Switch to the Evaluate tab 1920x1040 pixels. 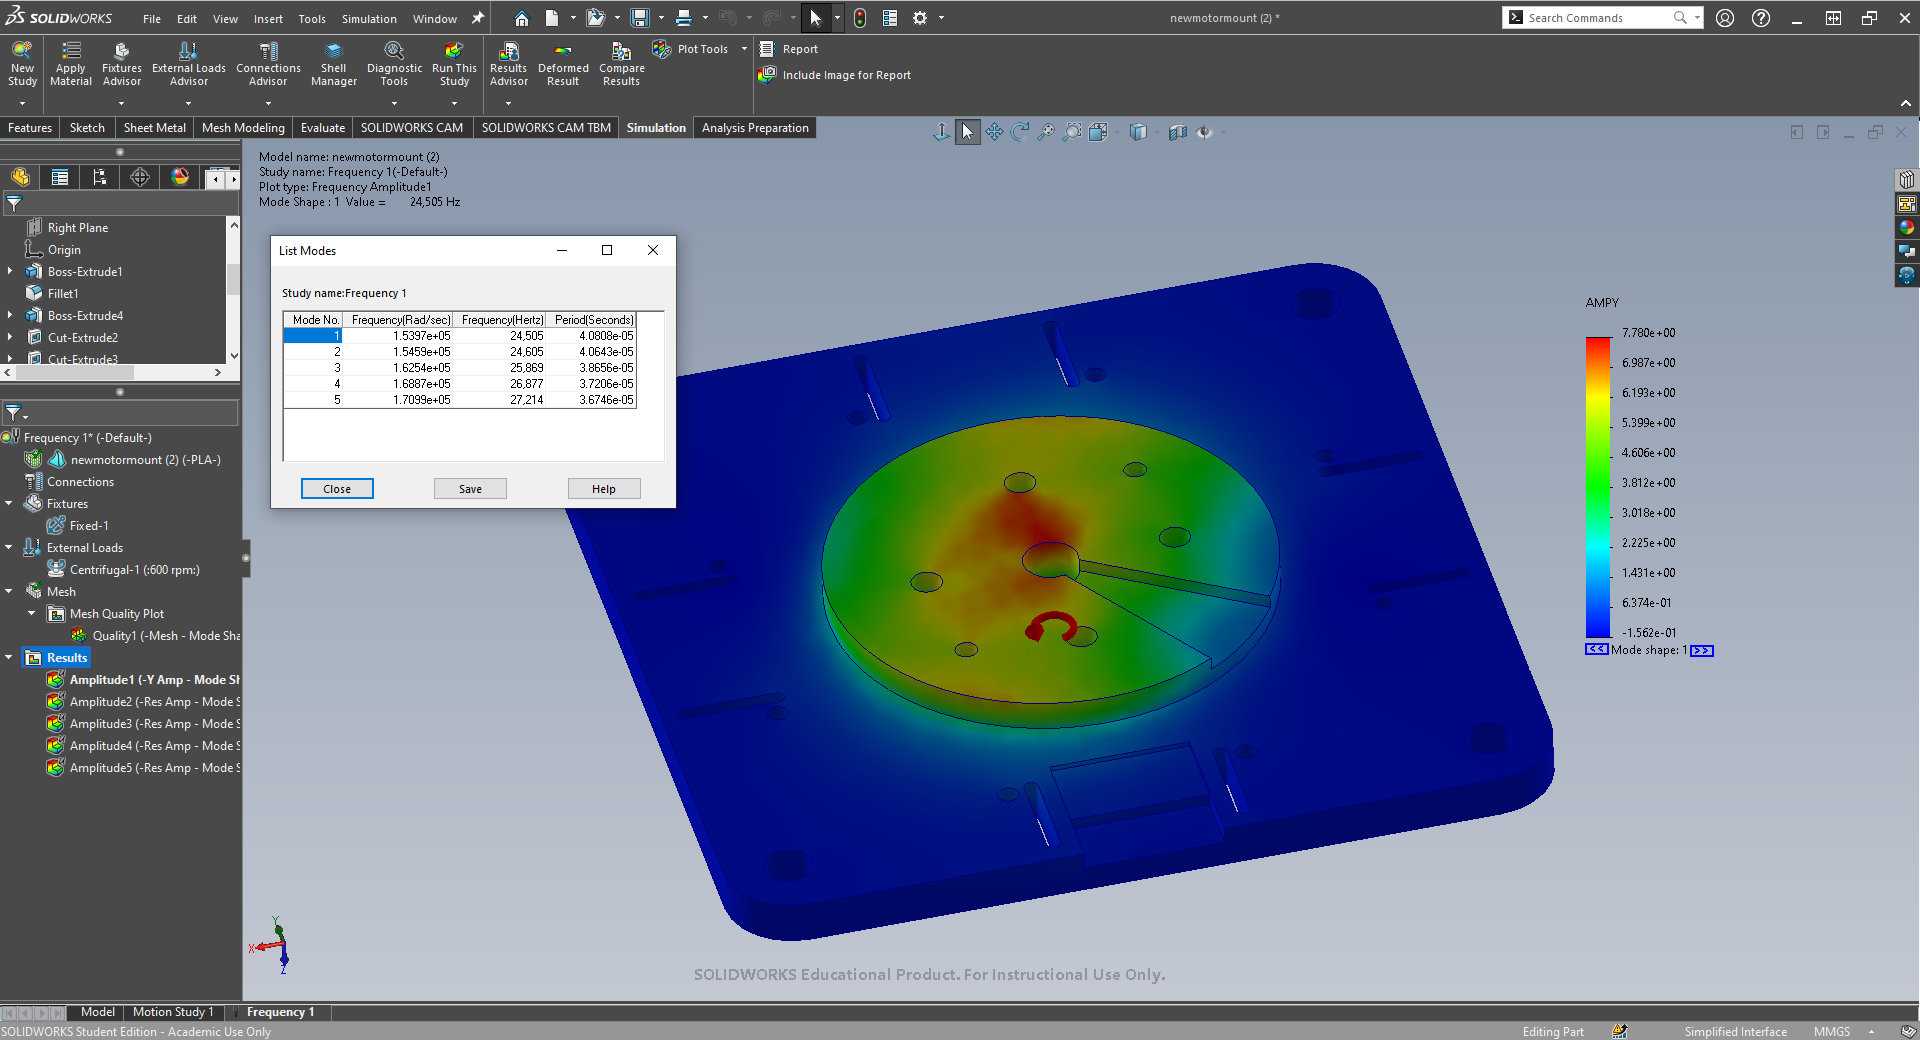click(323, 128)
